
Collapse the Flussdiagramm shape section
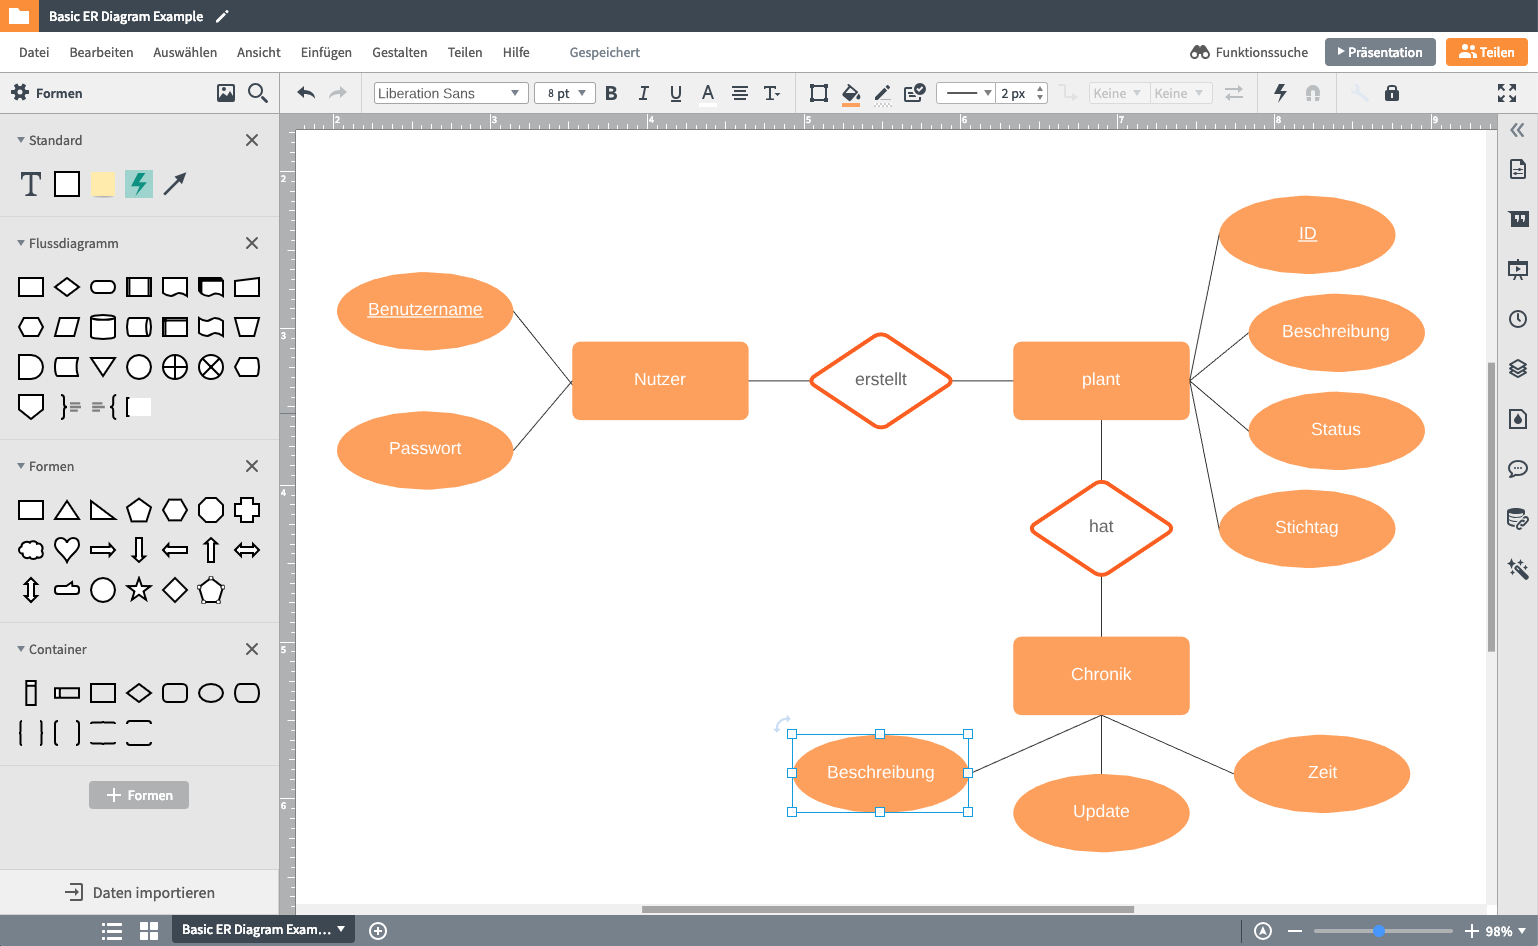tap(21, 243)
